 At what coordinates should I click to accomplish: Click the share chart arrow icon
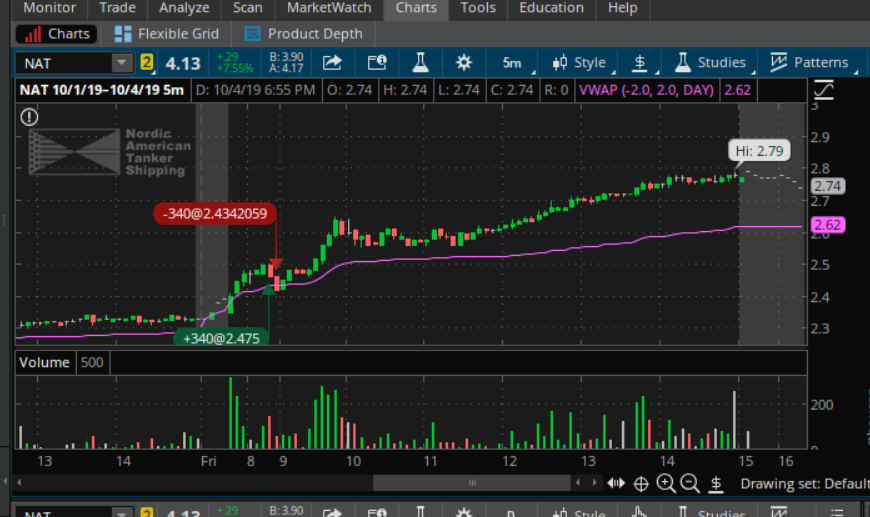point(332,63)
